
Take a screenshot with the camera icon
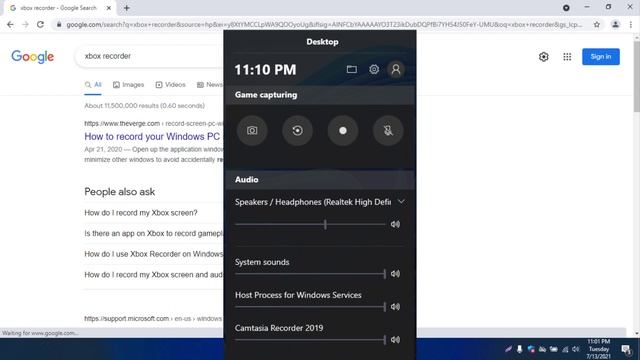(252, 130)
